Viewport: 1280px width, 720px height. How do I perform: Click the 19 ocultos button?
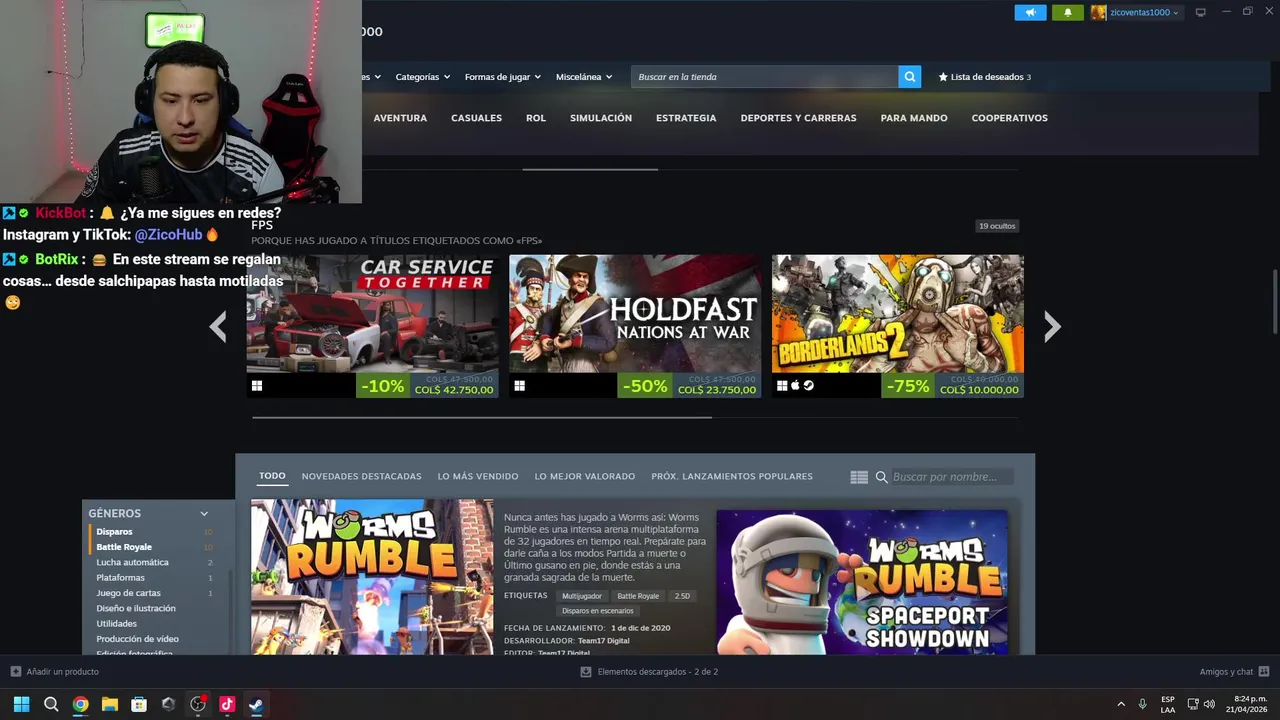(x=997, y=226)
